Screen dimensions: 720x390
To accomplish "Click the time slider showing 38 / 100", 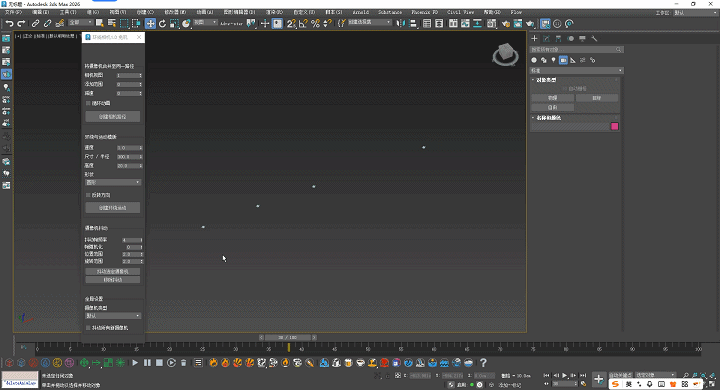I will coord(287,337).
